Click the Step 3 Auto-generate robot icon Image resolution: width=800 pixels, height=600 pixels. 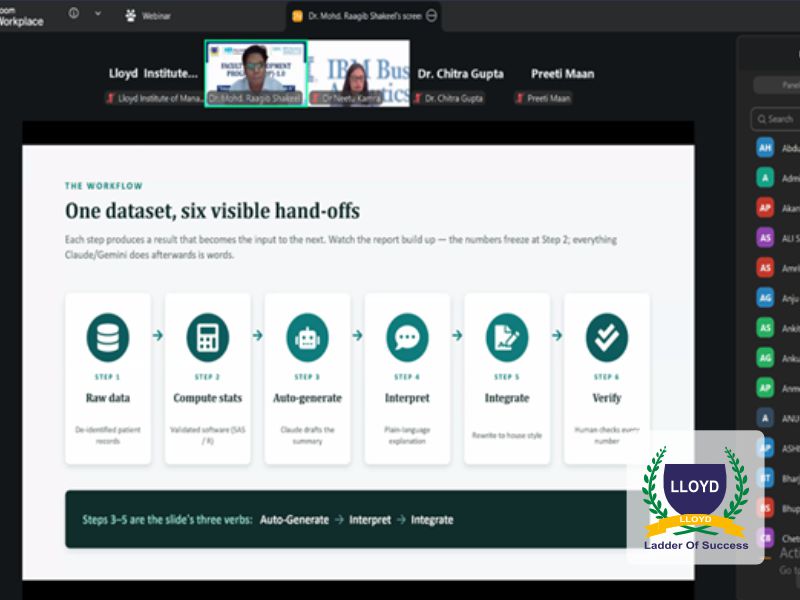(x=307, y=337)
